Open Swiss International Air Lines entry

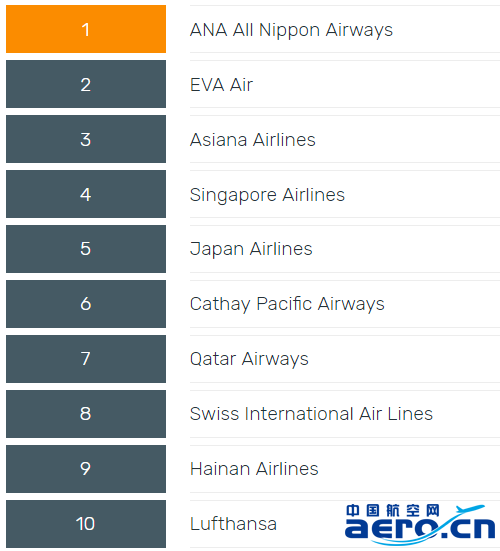tap(311, 414)
